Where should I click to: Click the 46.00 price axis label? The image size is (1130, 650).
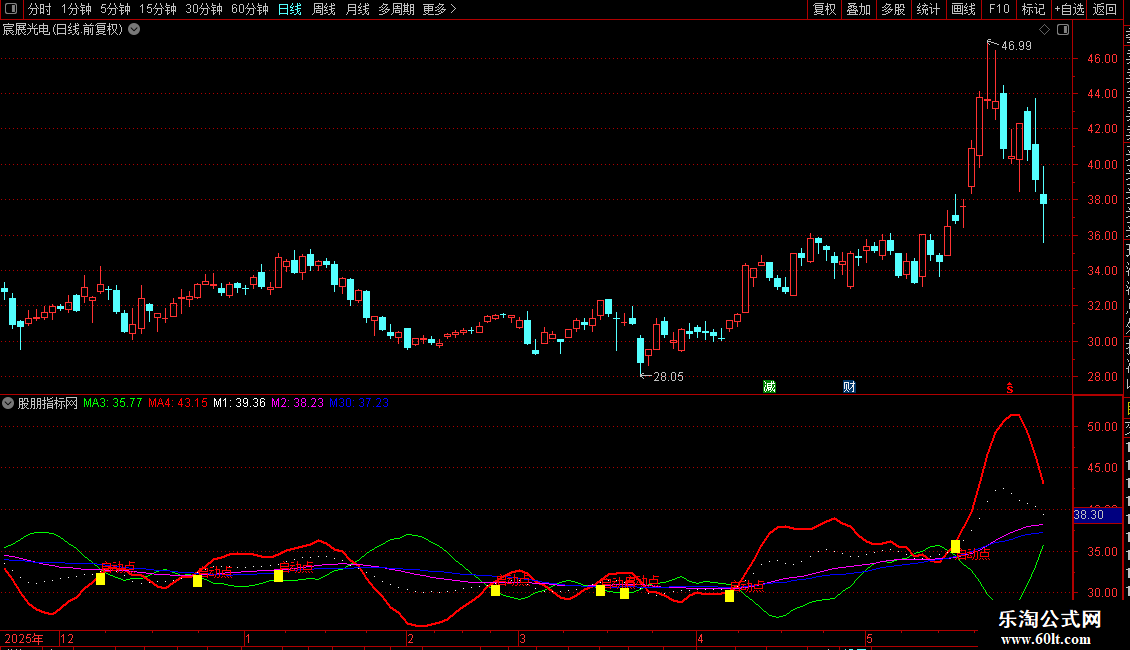[1102, 59]
